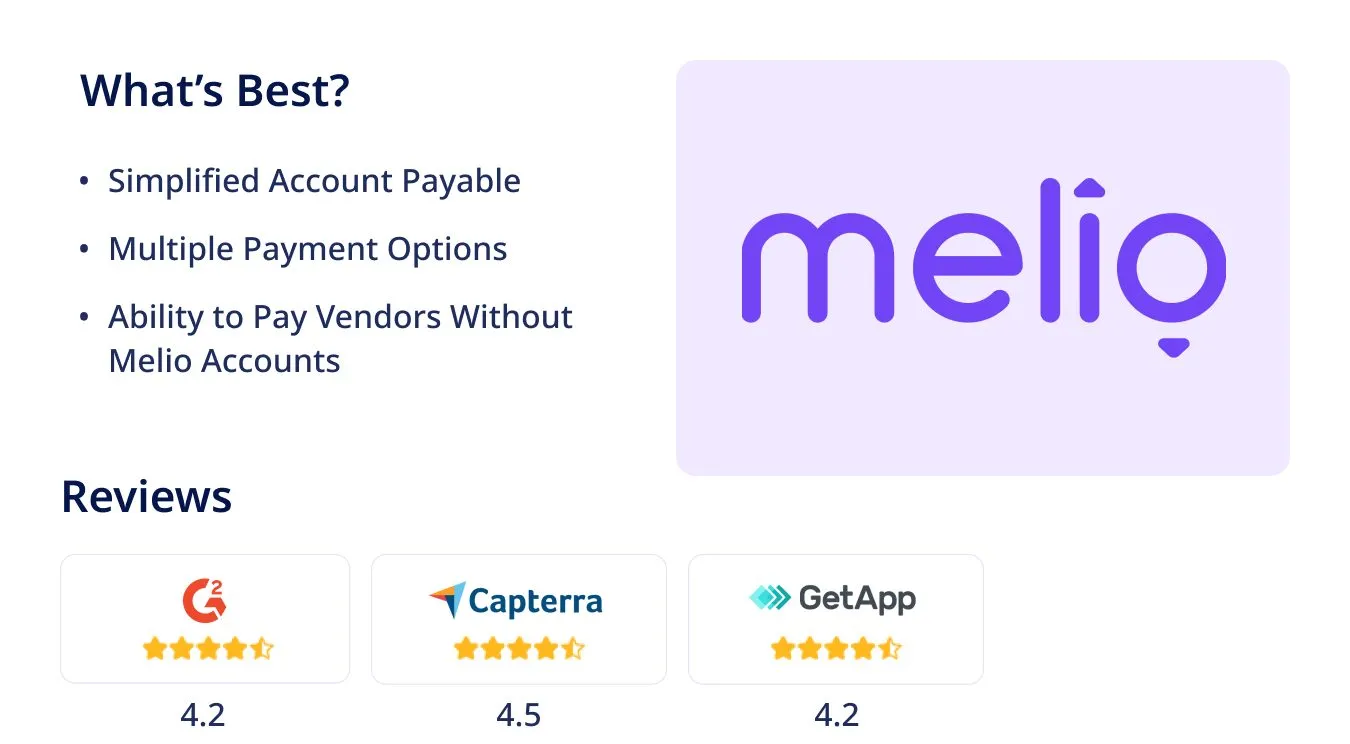Open the GetApp review card
Screen dimensions: 1350x744
(x=836, y=619)
